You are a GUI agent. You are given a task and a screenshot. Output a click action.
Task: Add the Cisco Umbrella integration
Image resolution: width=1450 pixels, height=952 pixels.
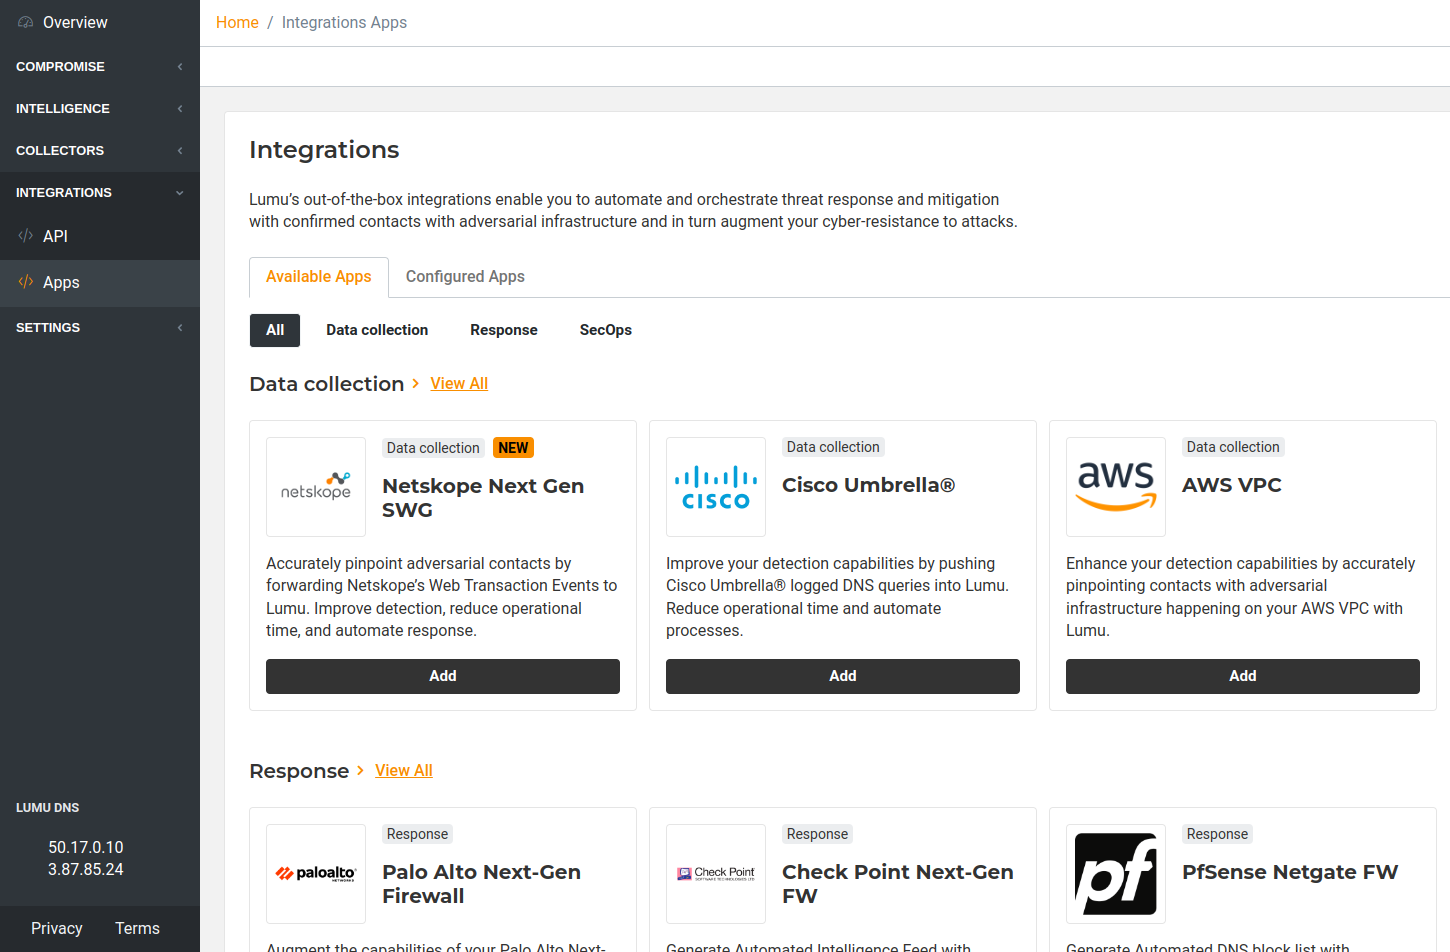[x=842, y=676]
